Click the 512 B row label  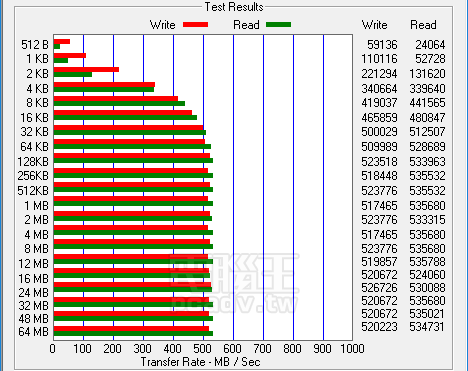click(35, 45)
